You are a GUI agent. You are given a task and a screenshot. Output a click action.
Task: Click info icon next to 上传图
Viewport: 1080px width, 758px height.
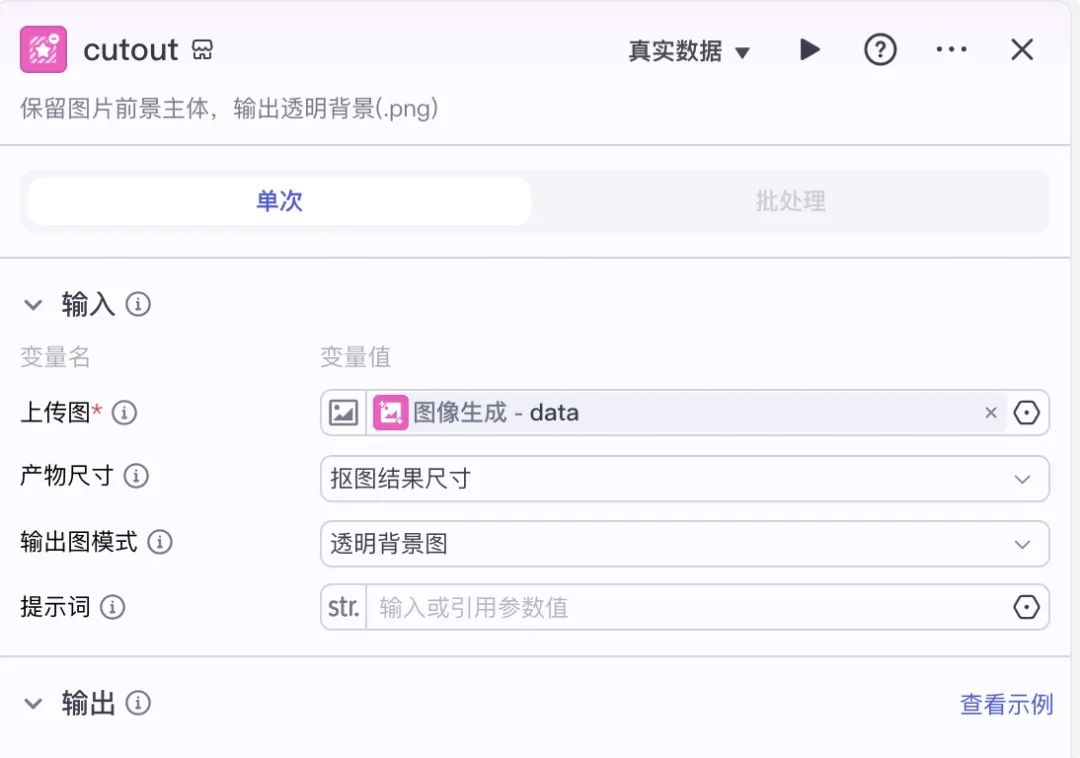point(124,413)
